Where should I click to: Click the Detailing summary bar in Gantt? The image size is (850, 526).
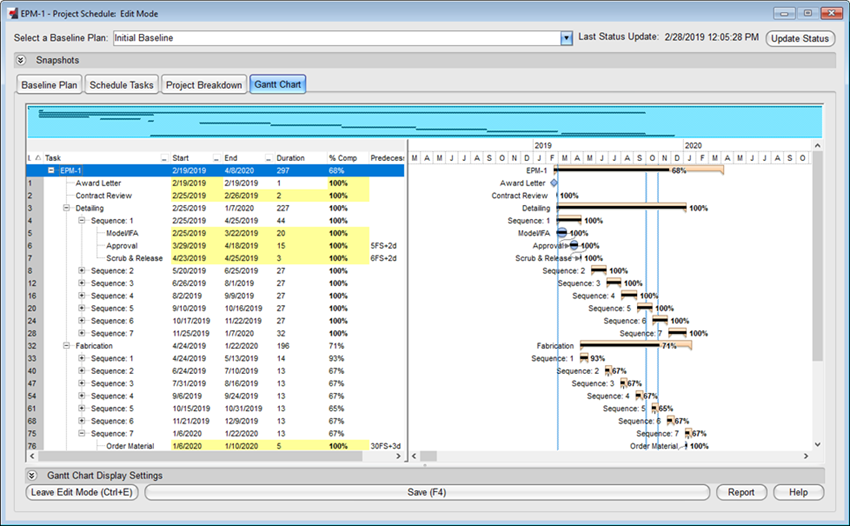(620, 208)
